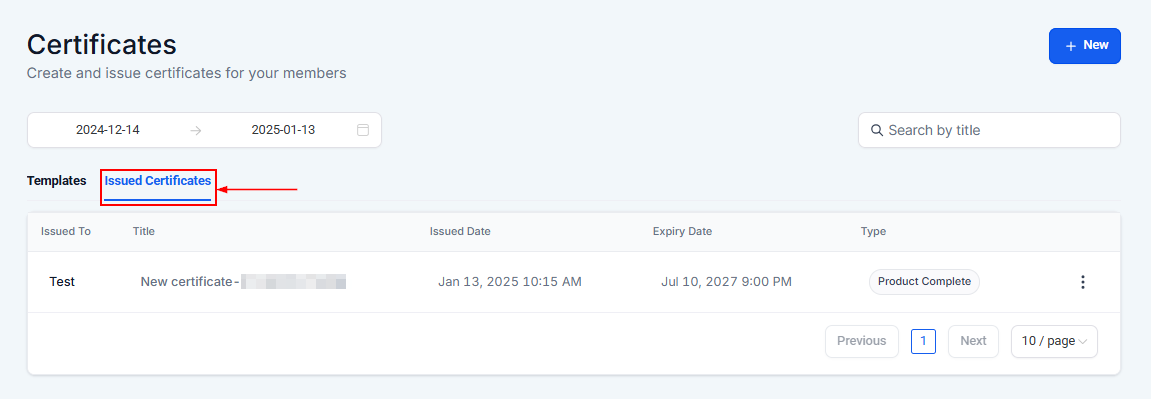
Task: Open the New certificate title entry
Action: pyautogui.click(x=243, y=282)
